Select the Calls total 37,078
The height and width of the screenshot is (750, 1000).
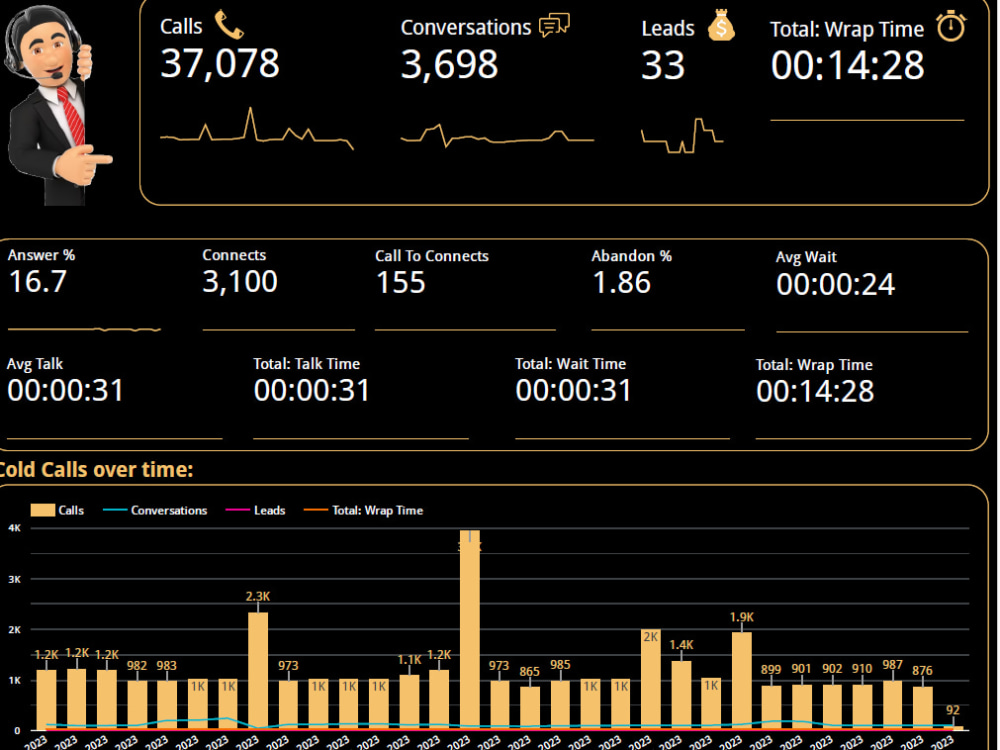click(220, 64)
